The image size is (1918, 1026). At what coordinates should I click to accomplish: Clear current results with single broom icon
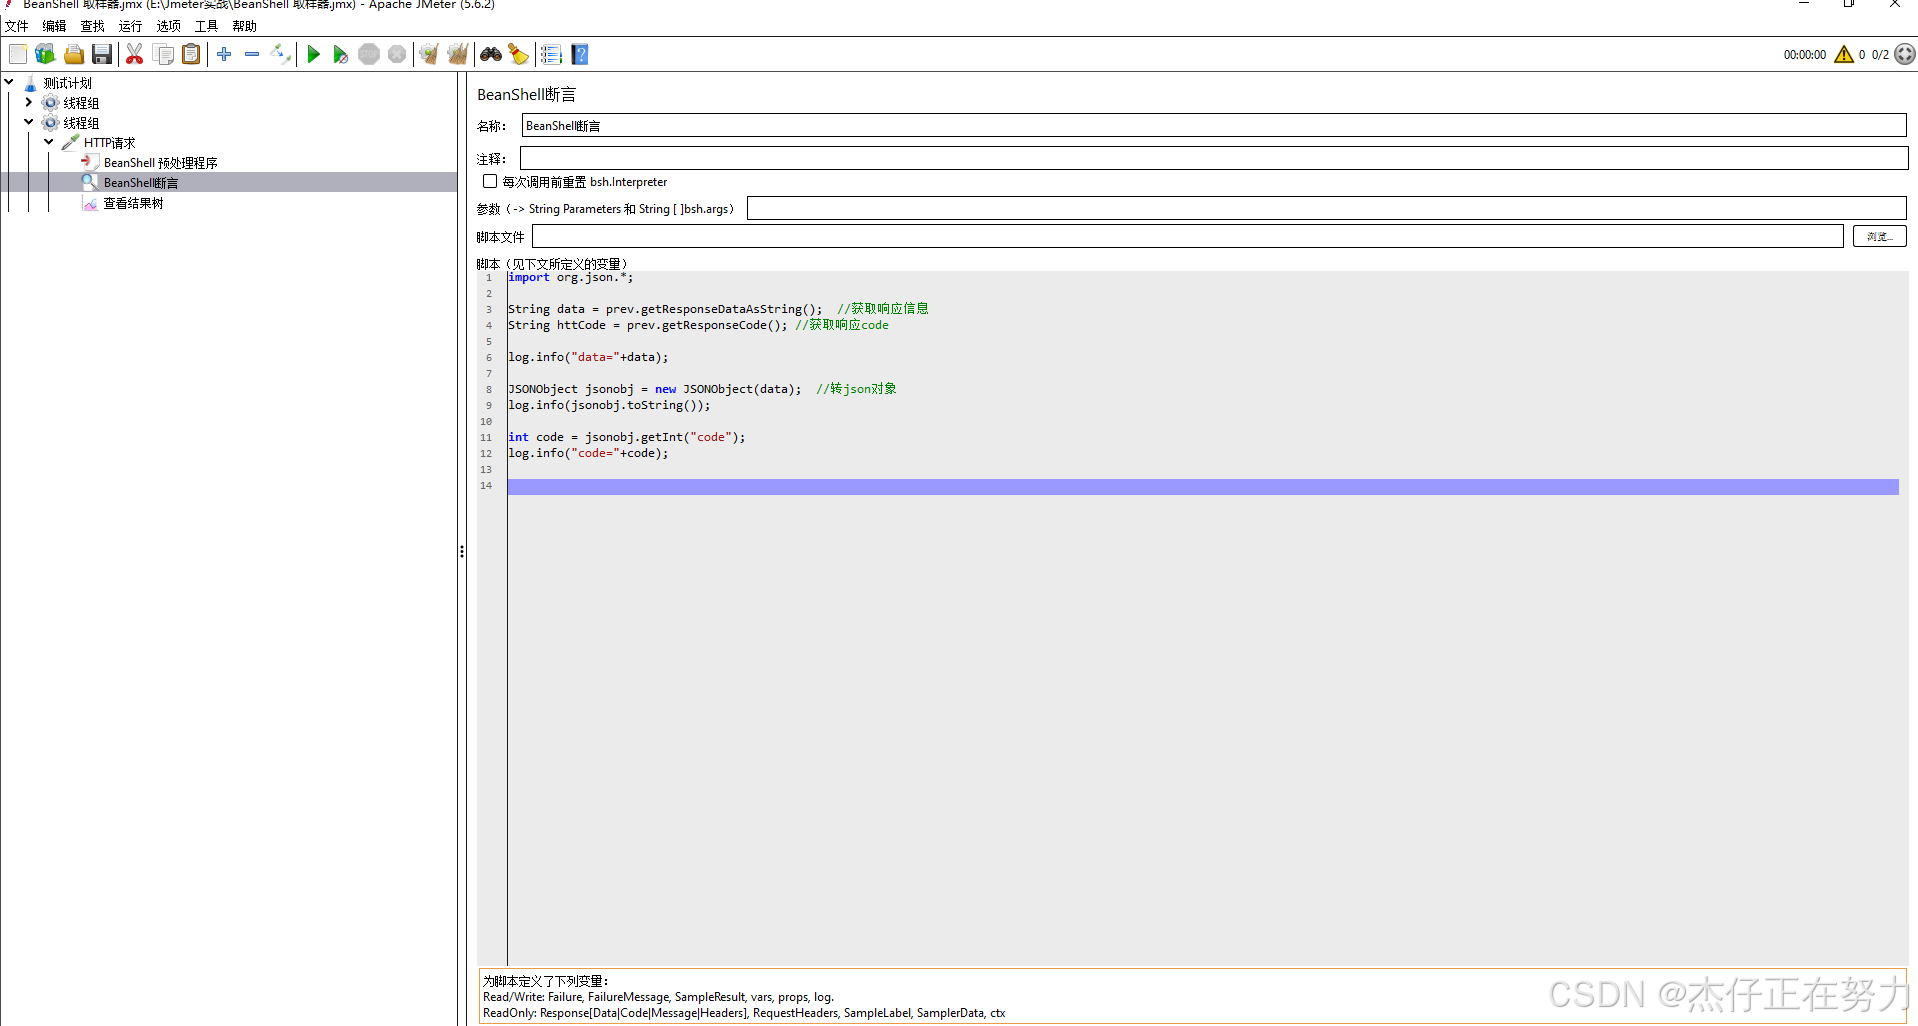click(x=429, y=54)
